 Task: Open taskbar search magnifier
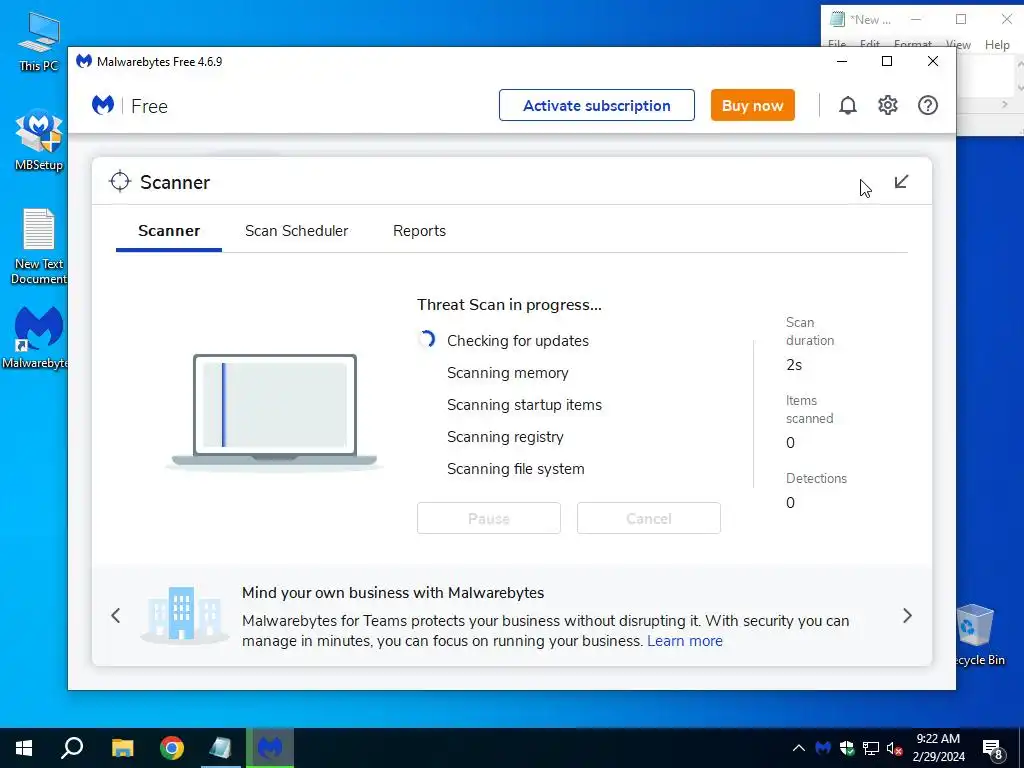click(x=72, y=748)
